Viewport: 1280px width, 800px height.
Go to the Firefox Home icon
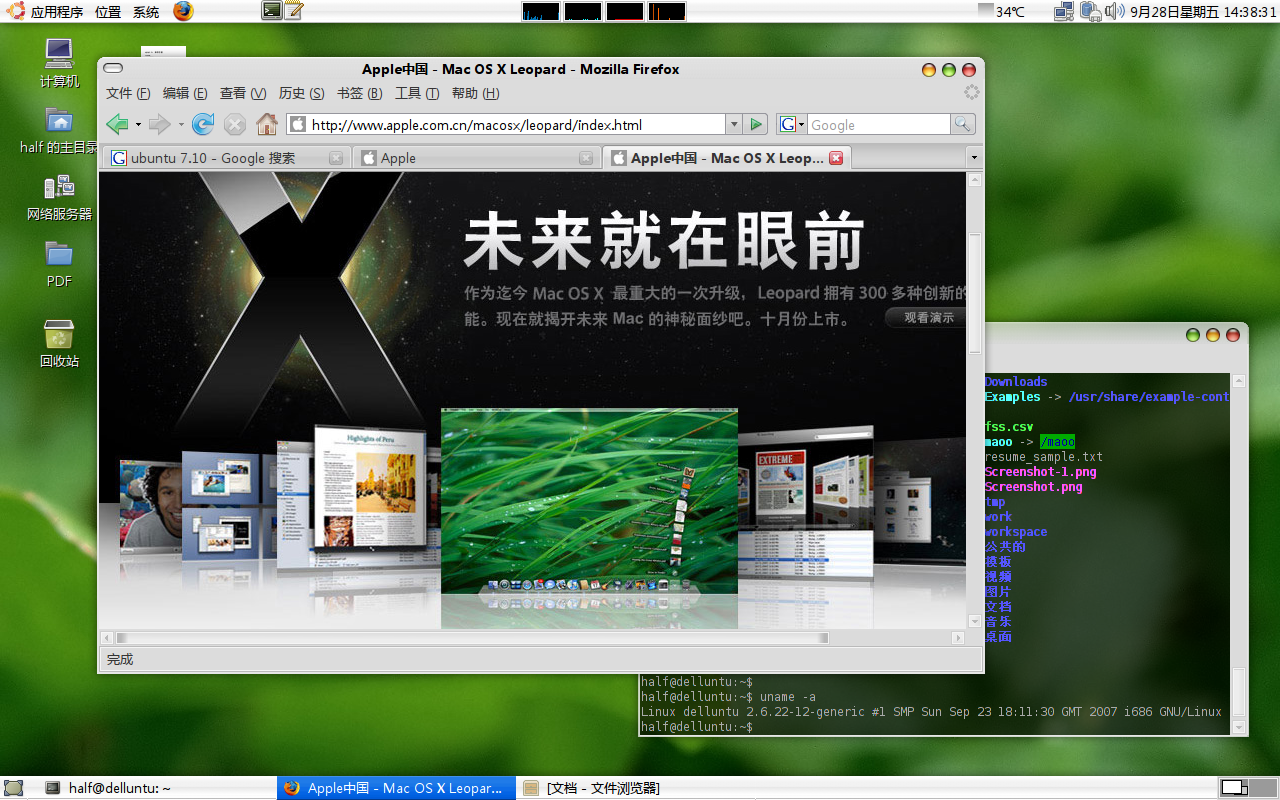click(266, 124)
